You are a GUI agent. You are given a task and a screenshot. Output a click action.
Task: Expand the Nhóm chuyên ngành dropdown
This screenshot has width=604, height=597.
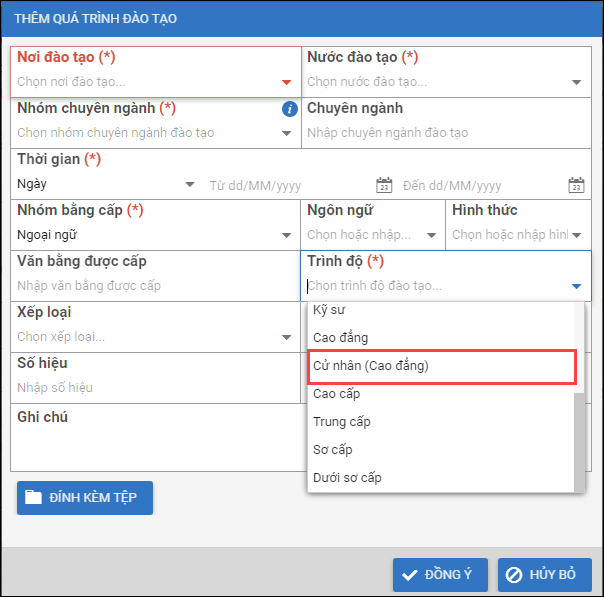click(x=287, y=133)
